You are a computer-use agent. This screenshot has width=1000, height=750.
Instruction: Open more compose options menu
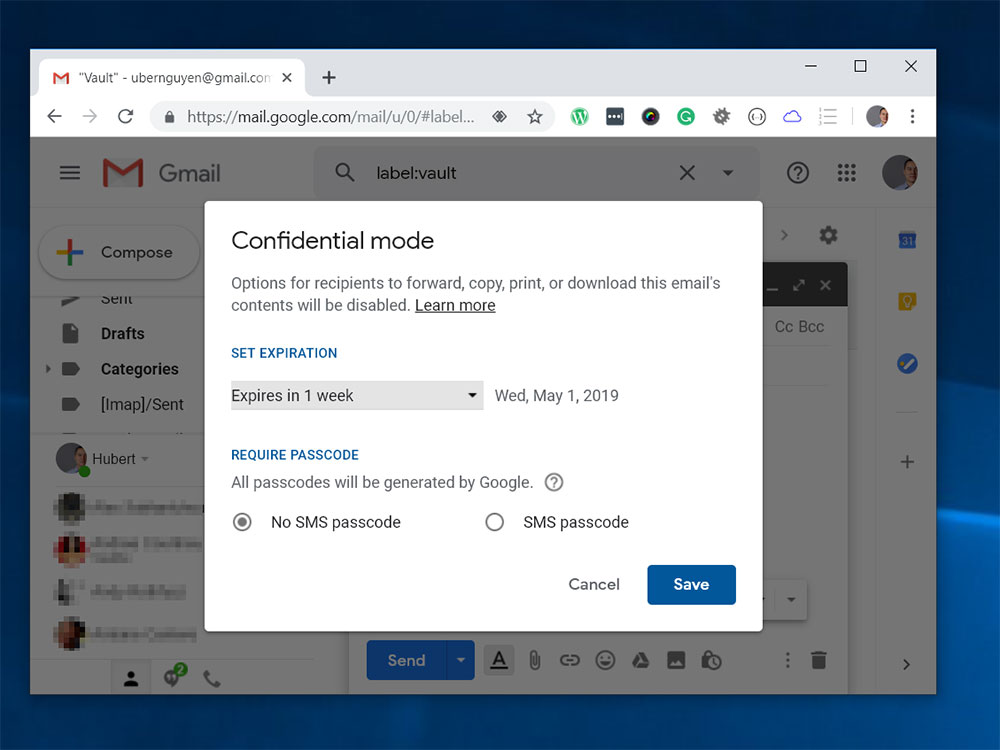pyautogui.click(x=787, y=660)
